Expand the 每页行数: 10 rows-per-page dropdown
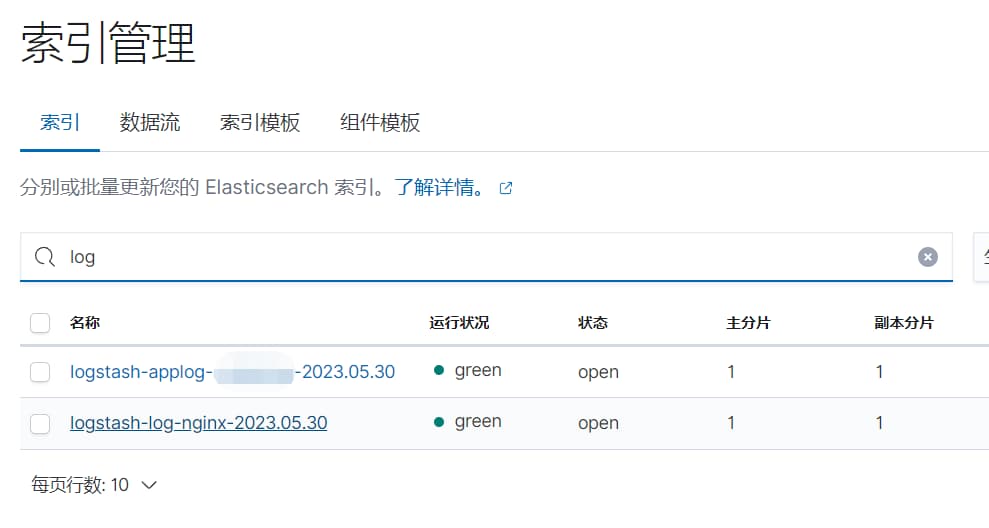The width and height of the screenshot is (989, 528). (x=94, y=485)
